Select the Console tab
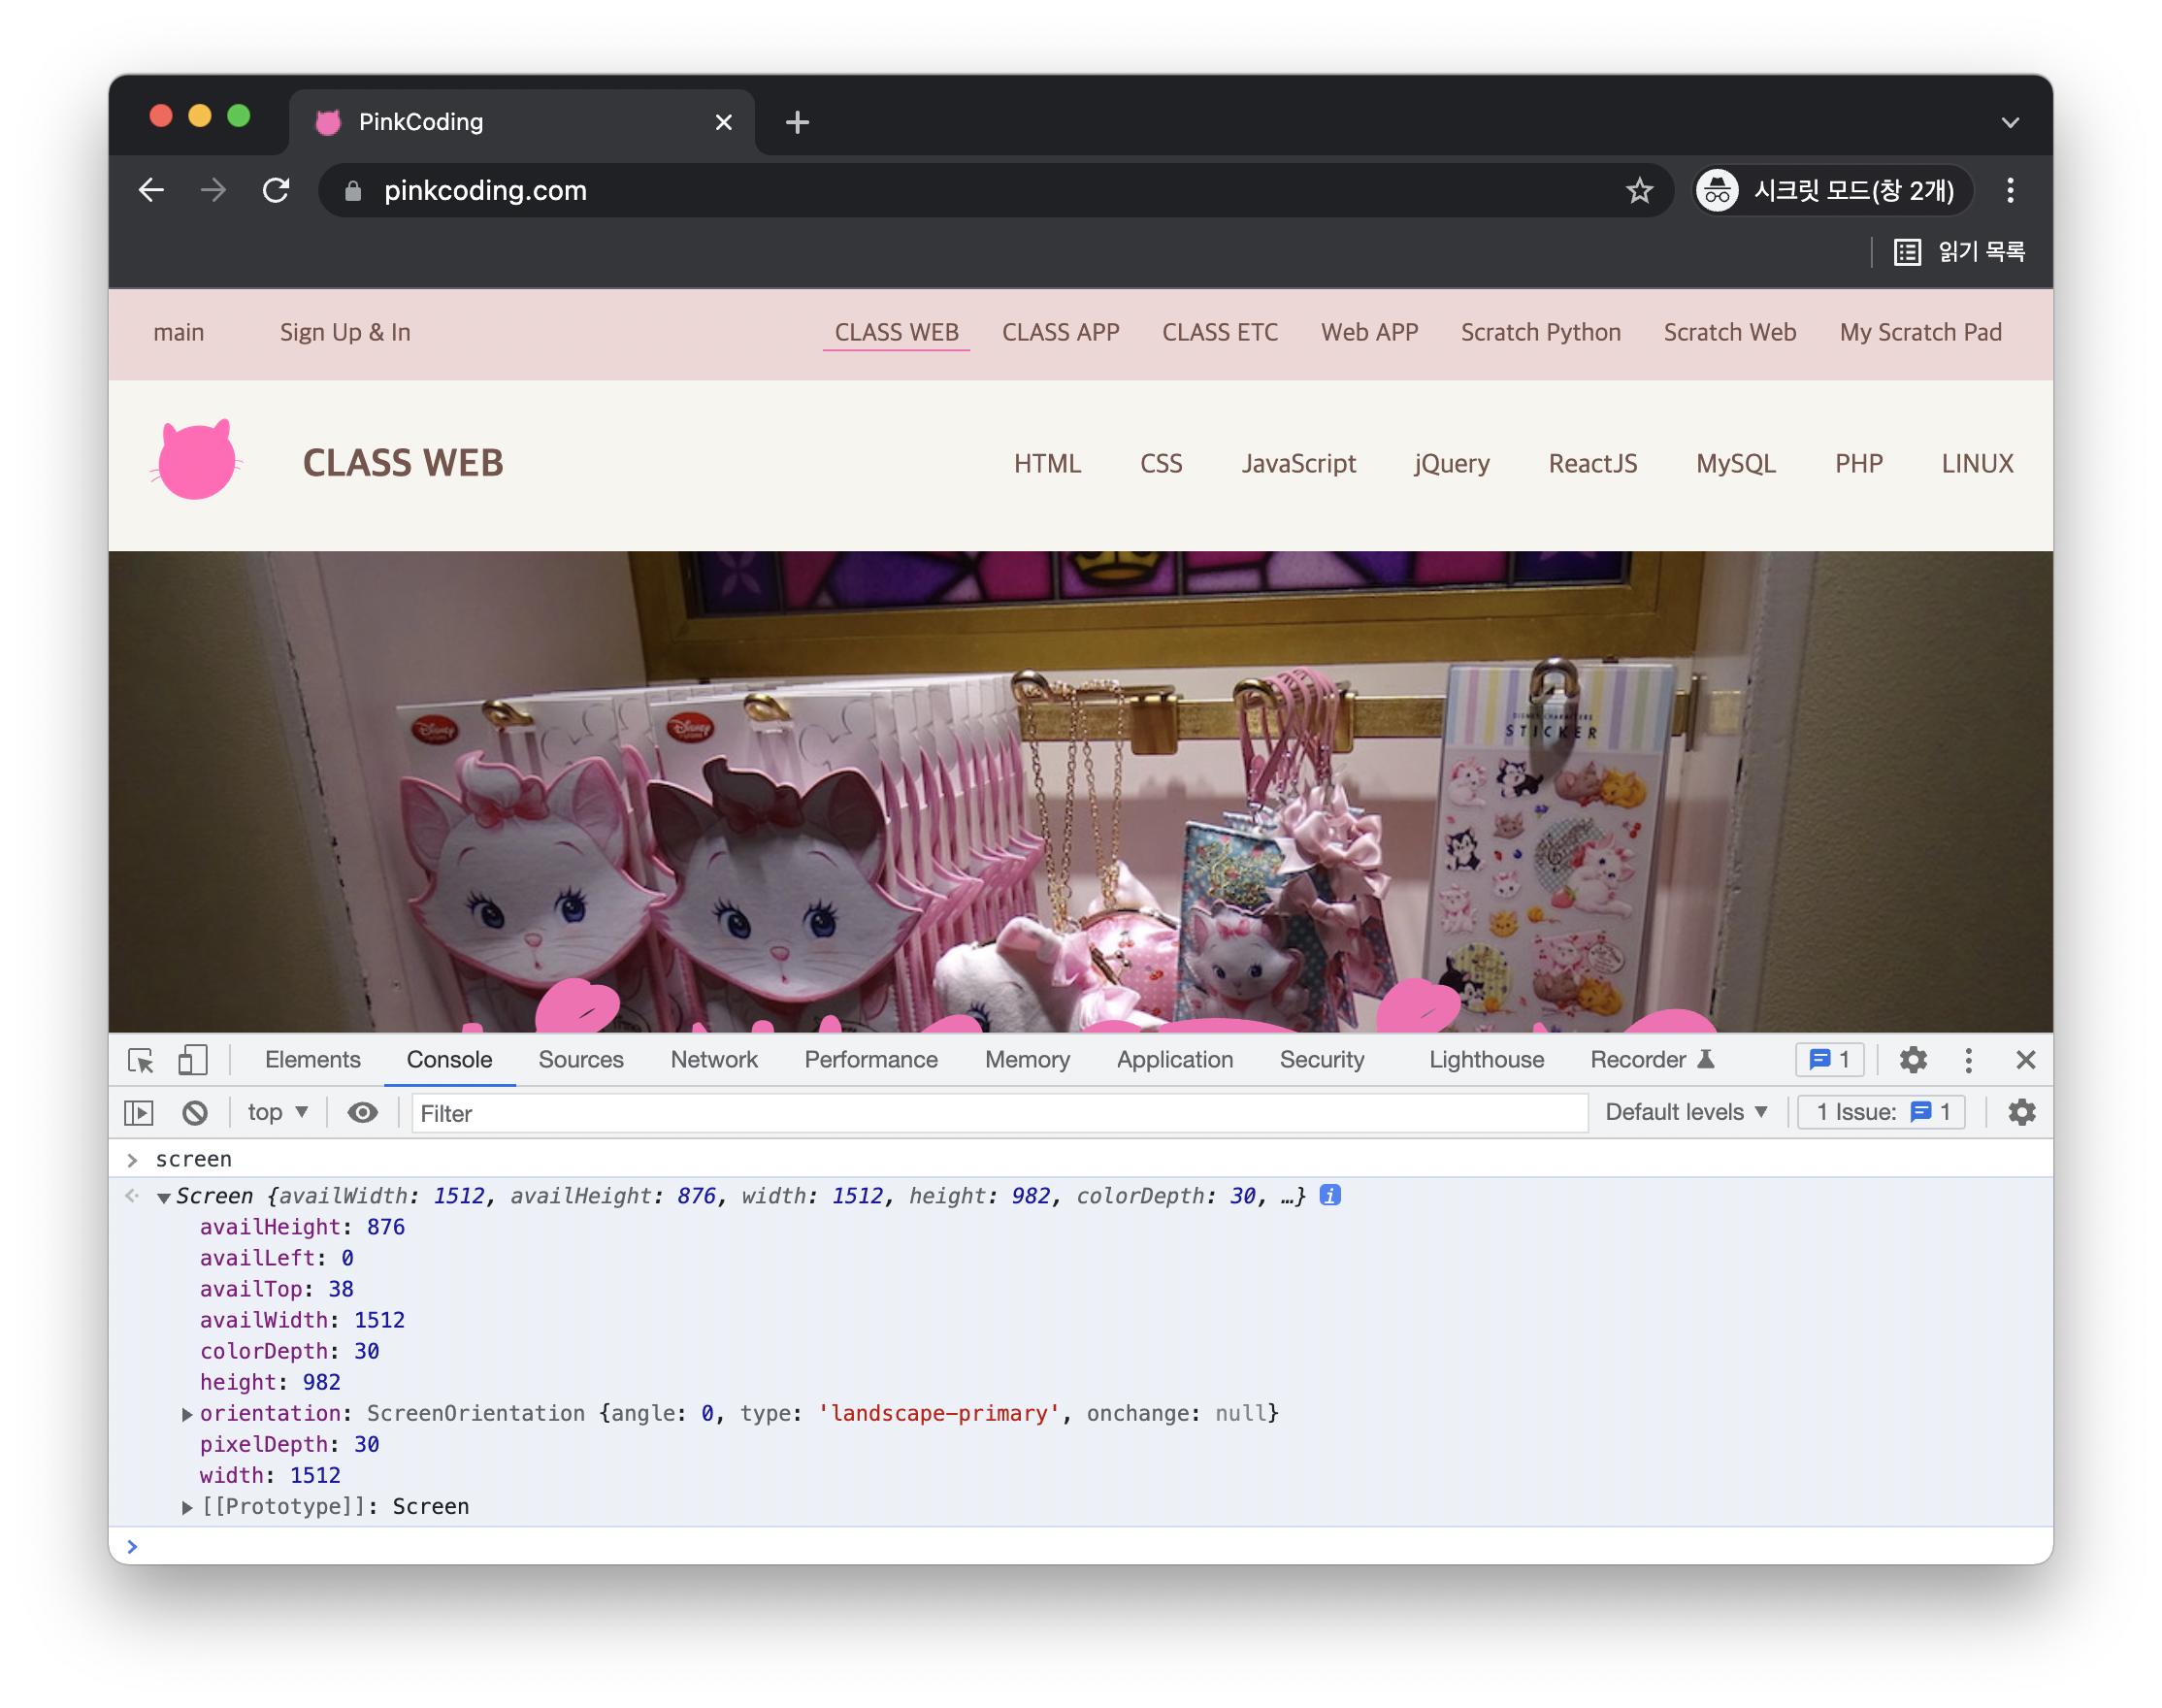 [449, 1060]
